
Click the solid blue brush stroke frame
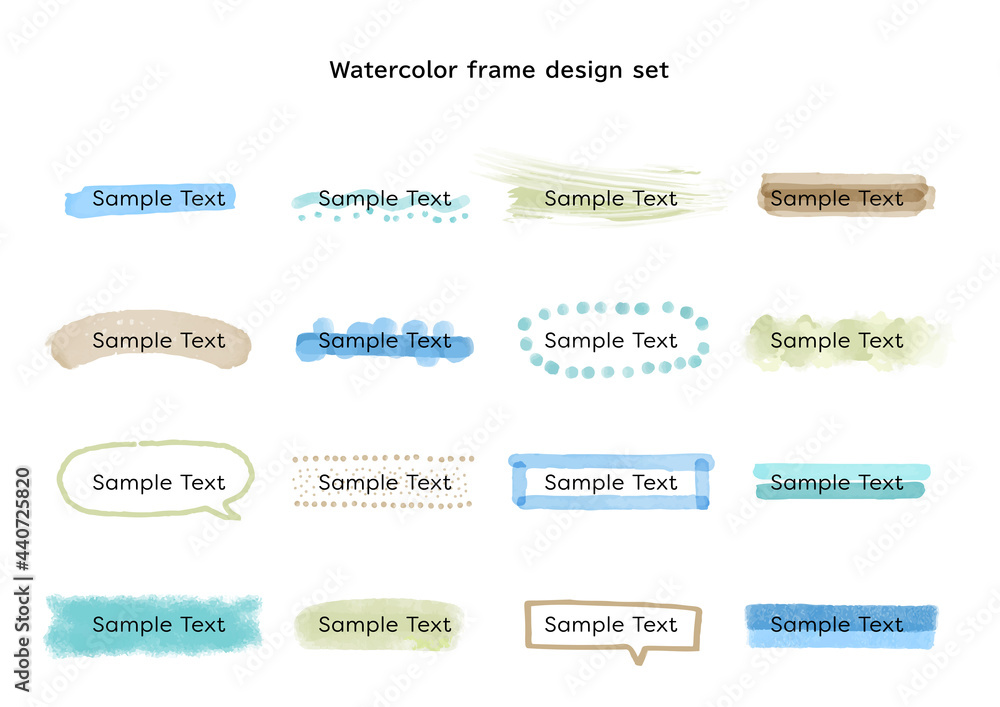pyautogui.click(x=150, y=200)
